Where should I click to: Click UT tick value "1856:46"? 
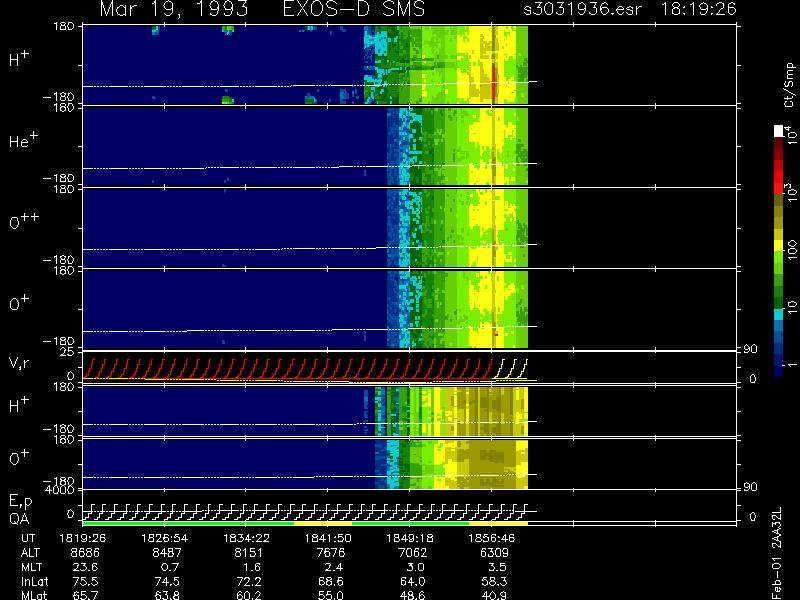pos(492,538)
